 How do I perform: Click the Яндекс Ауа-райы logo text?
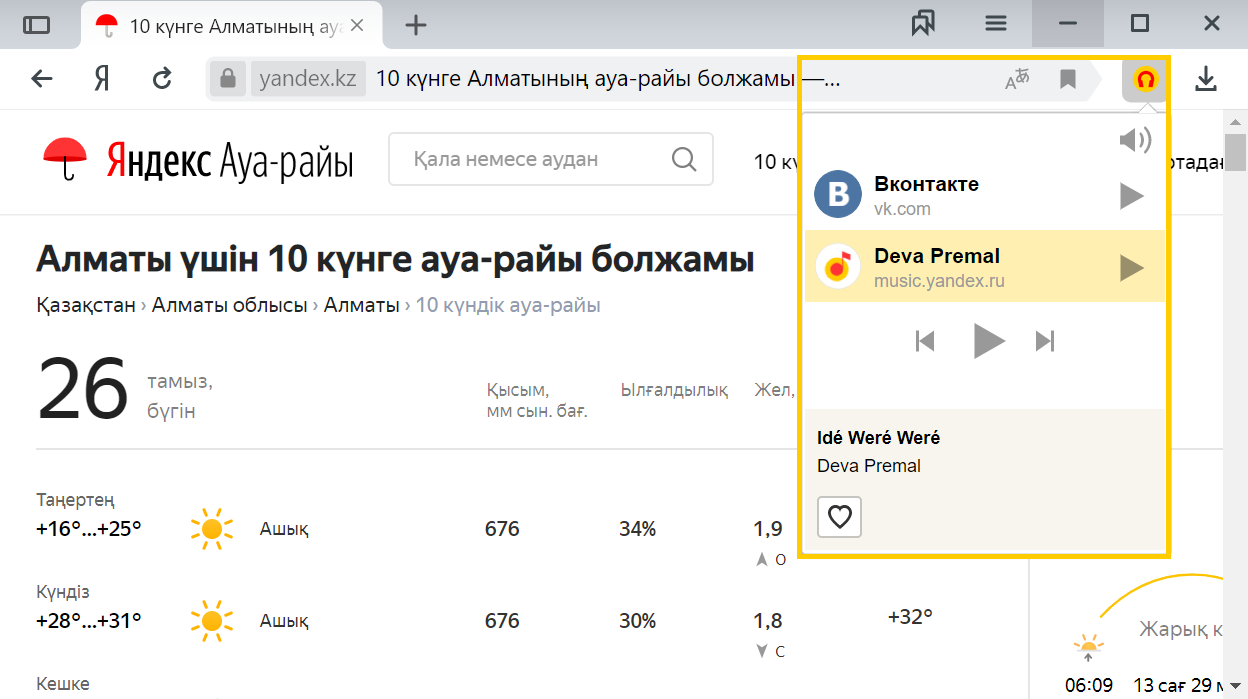tap(230, 160)
